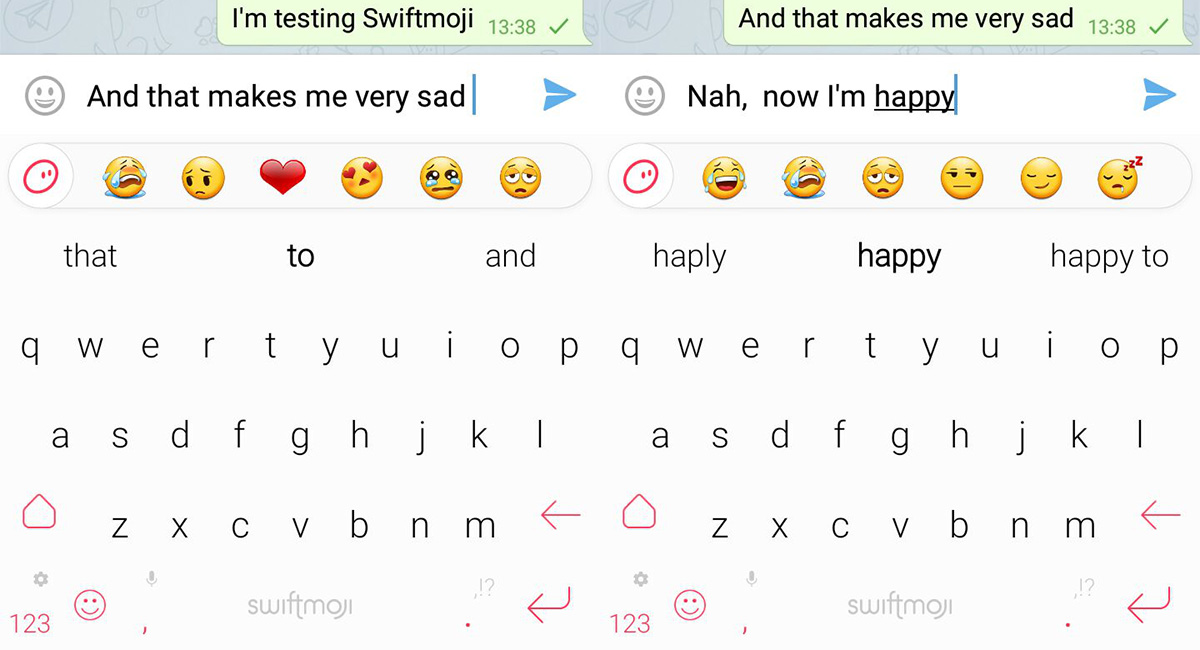Insert the red heart emoji suggestion
The image size is (1200, 650).
tap(282, 178)
